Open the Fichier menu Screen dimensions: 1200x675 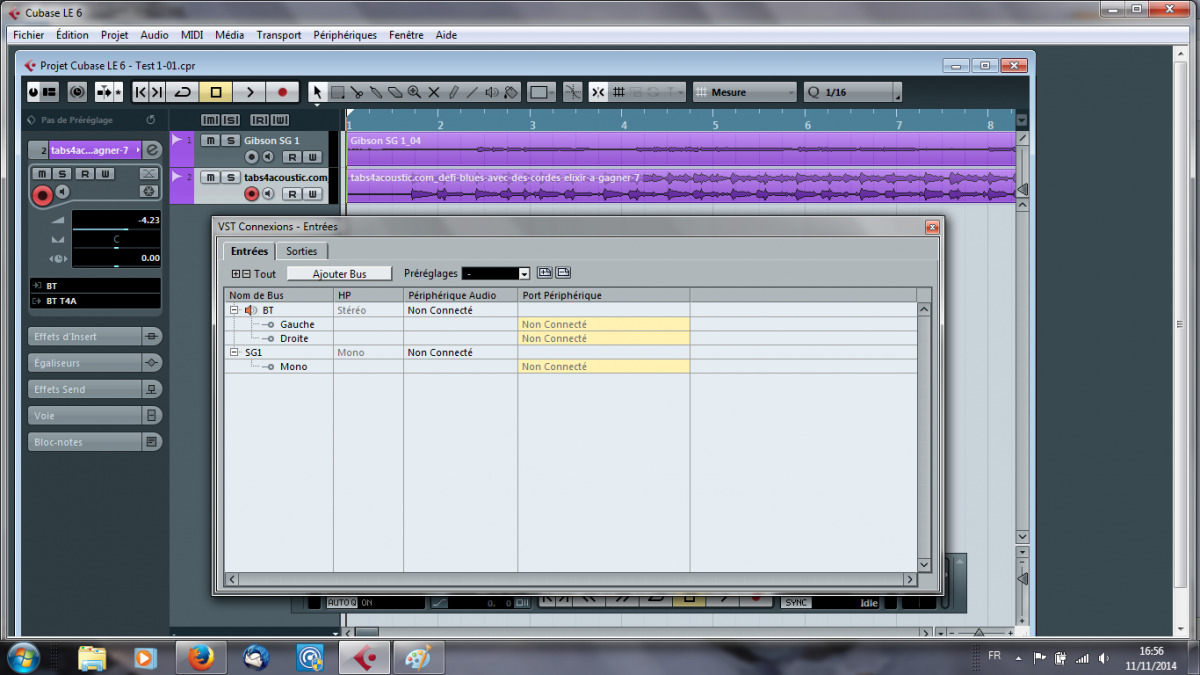coord(28,35)
